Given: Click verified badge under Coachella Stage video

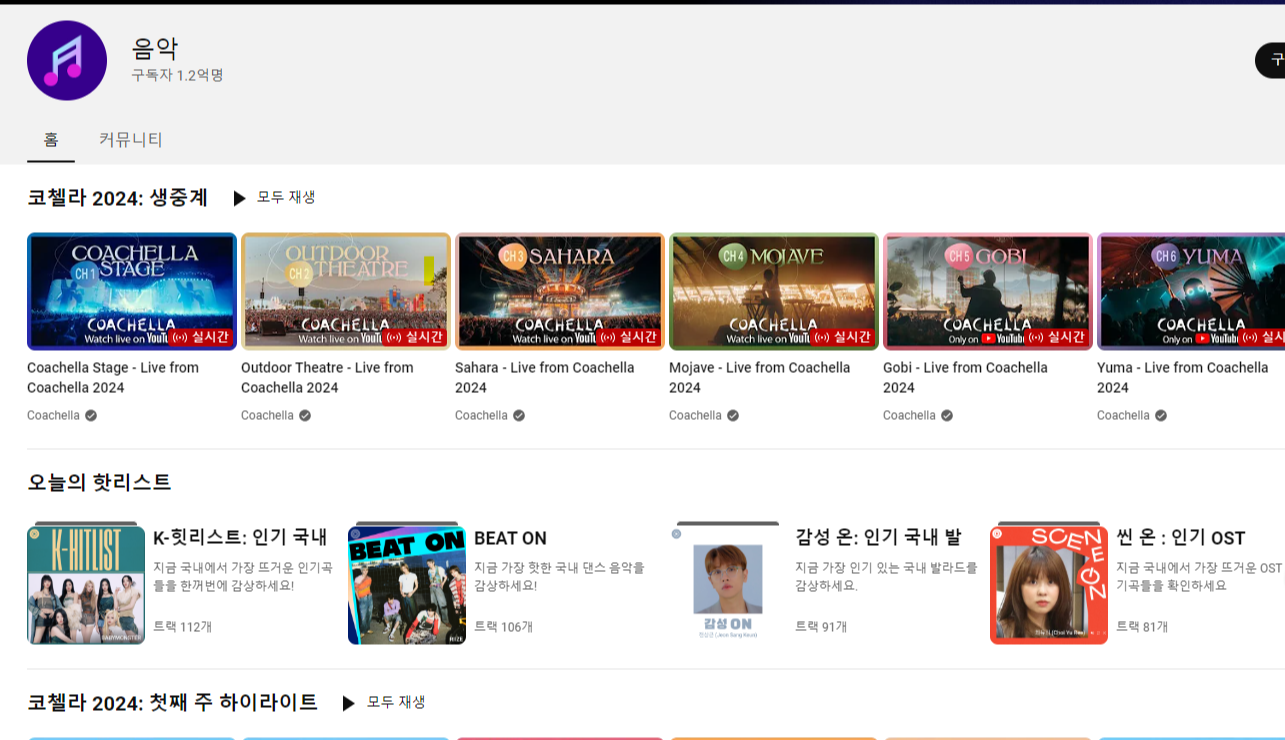Looking at the screenshot, I should tap(91, 415).
